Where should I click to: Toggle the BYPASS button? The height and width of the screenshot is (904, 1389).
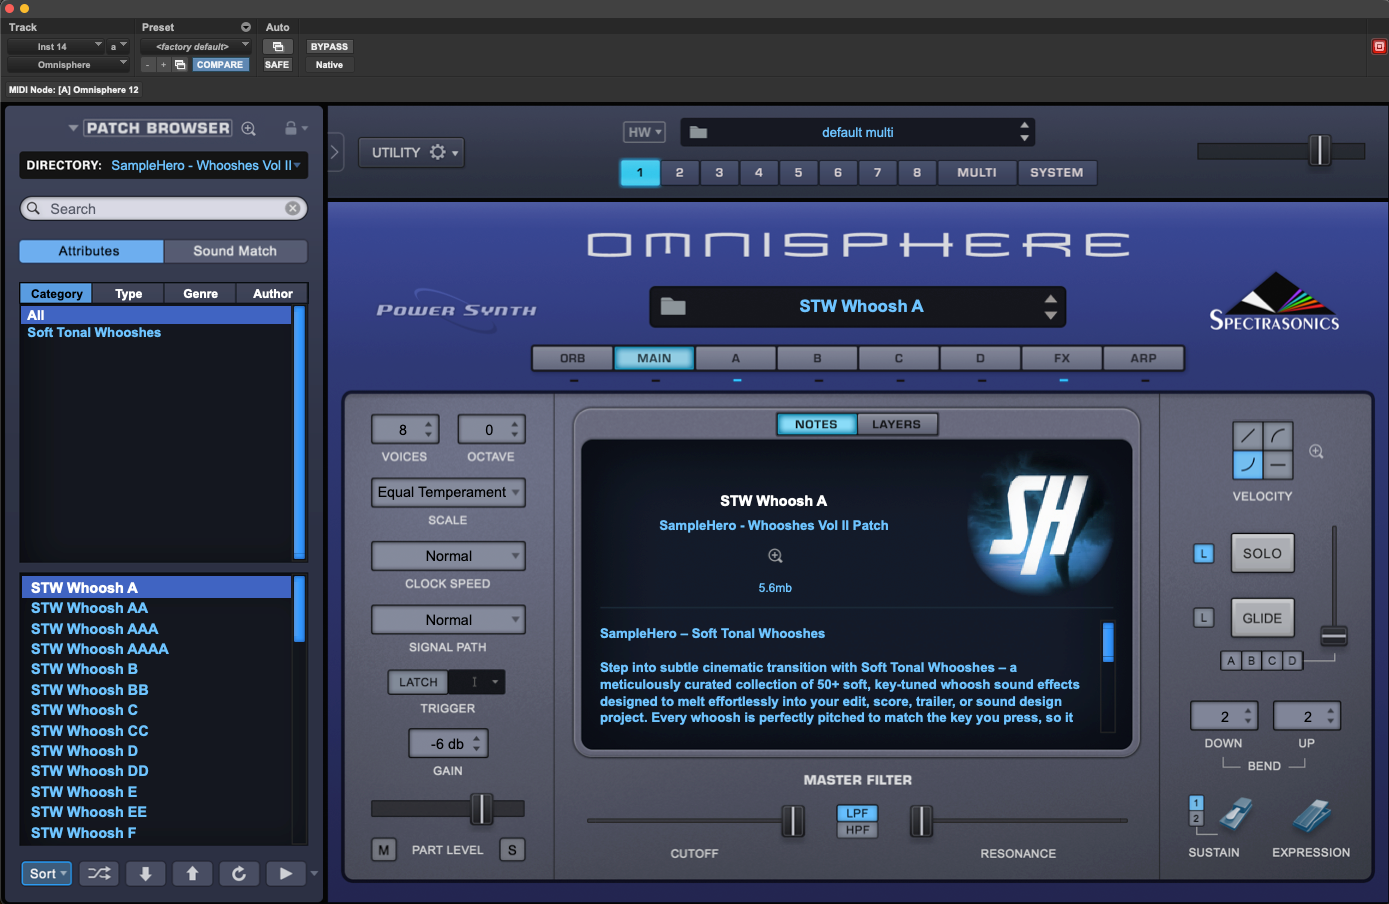(x=329, y=47)
